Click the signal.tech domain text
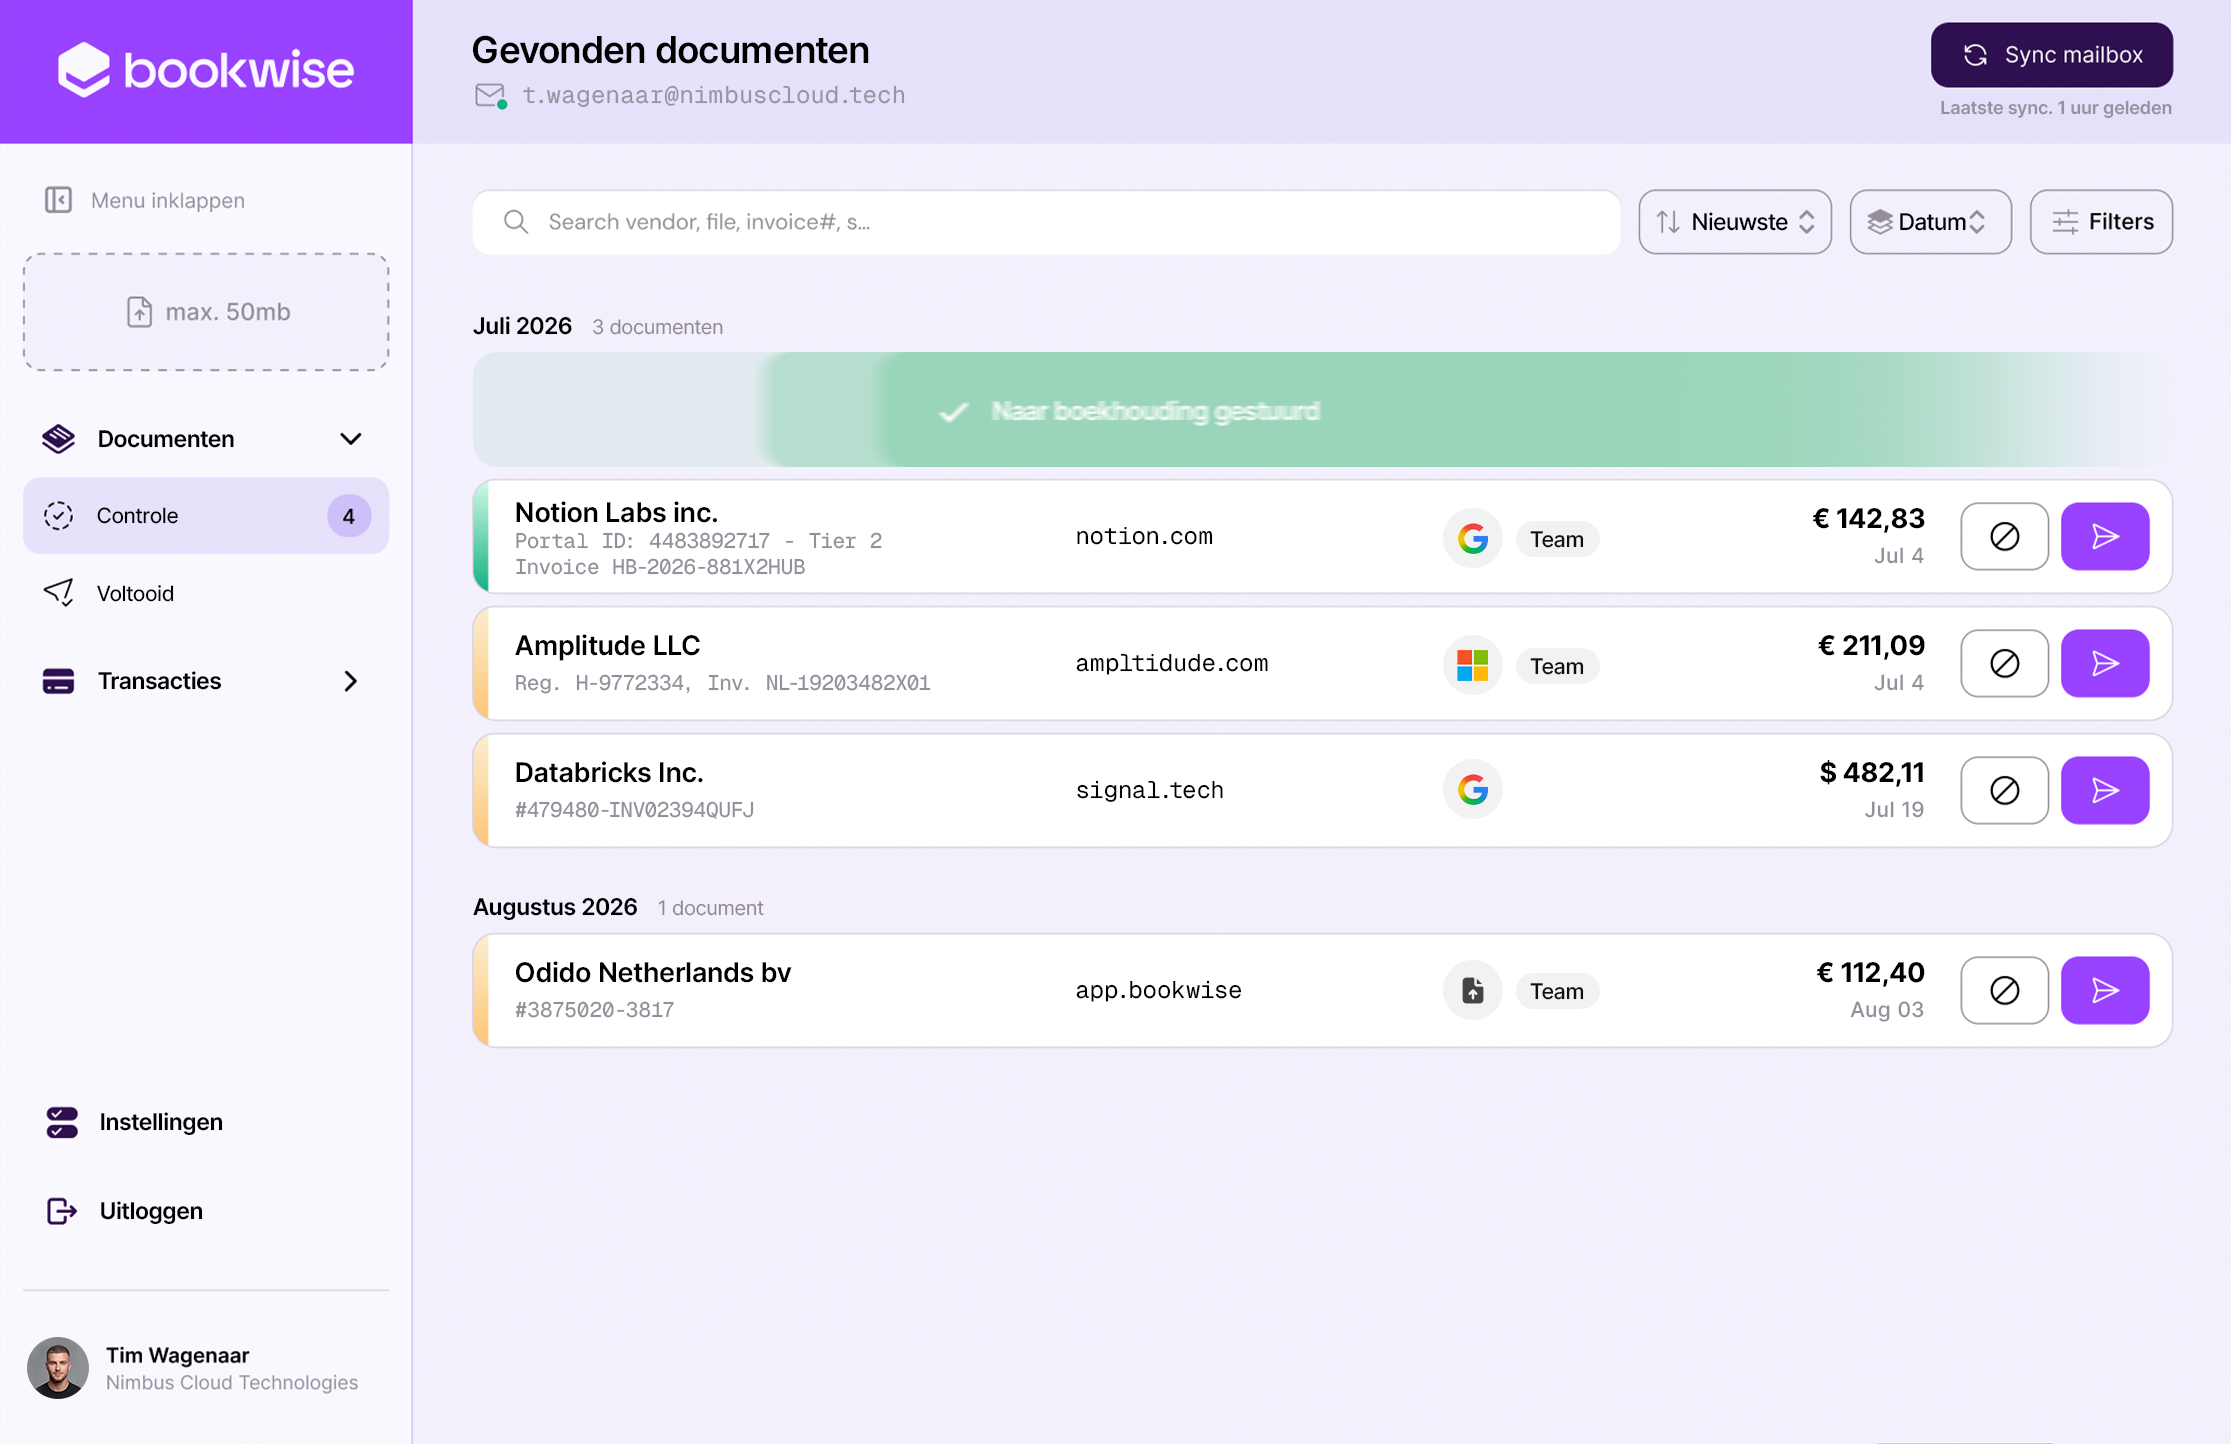The width and height of the screenshot is (2231, 1444). tap(1149, 791)
